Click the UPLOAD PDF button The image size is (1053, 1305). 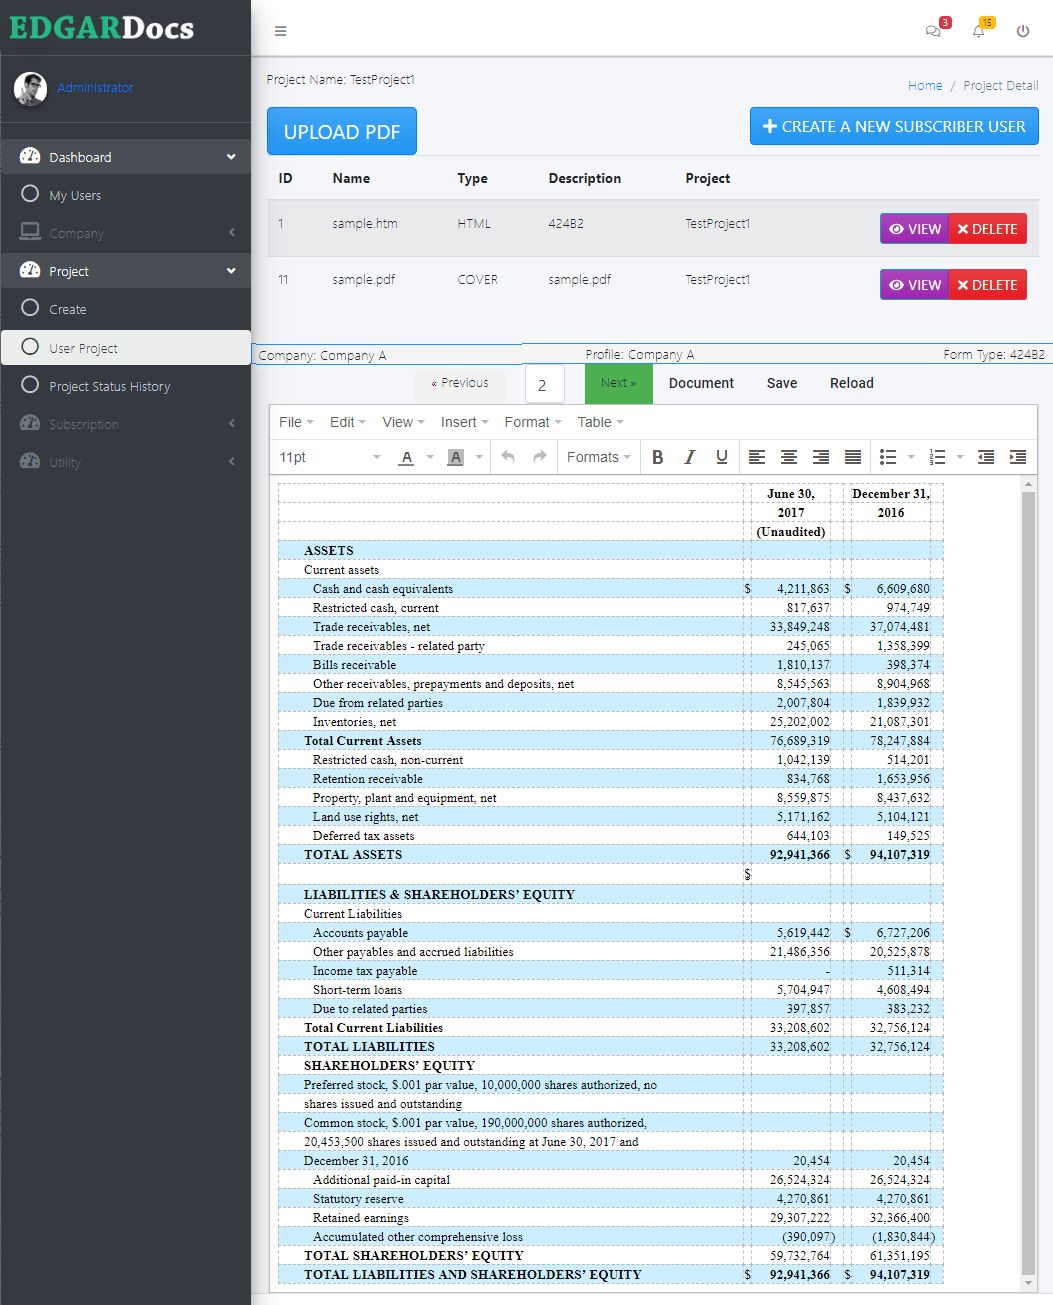[x=342, y=131]
